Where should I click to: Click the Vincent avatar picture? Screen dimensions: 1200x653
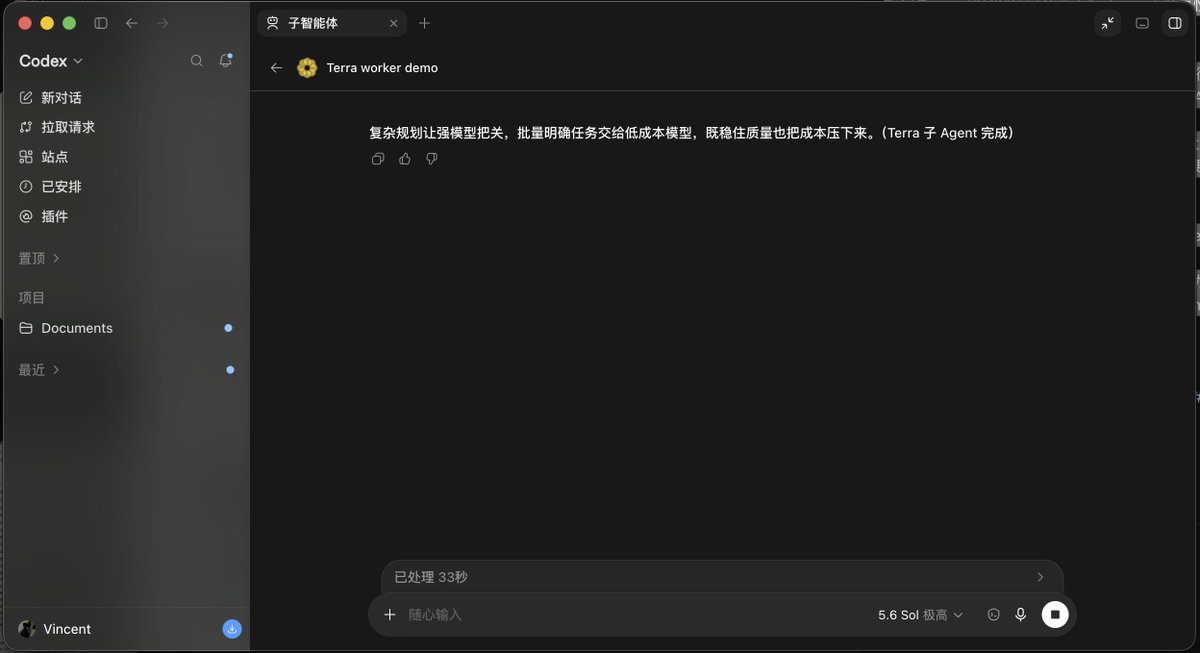(27, 629)
